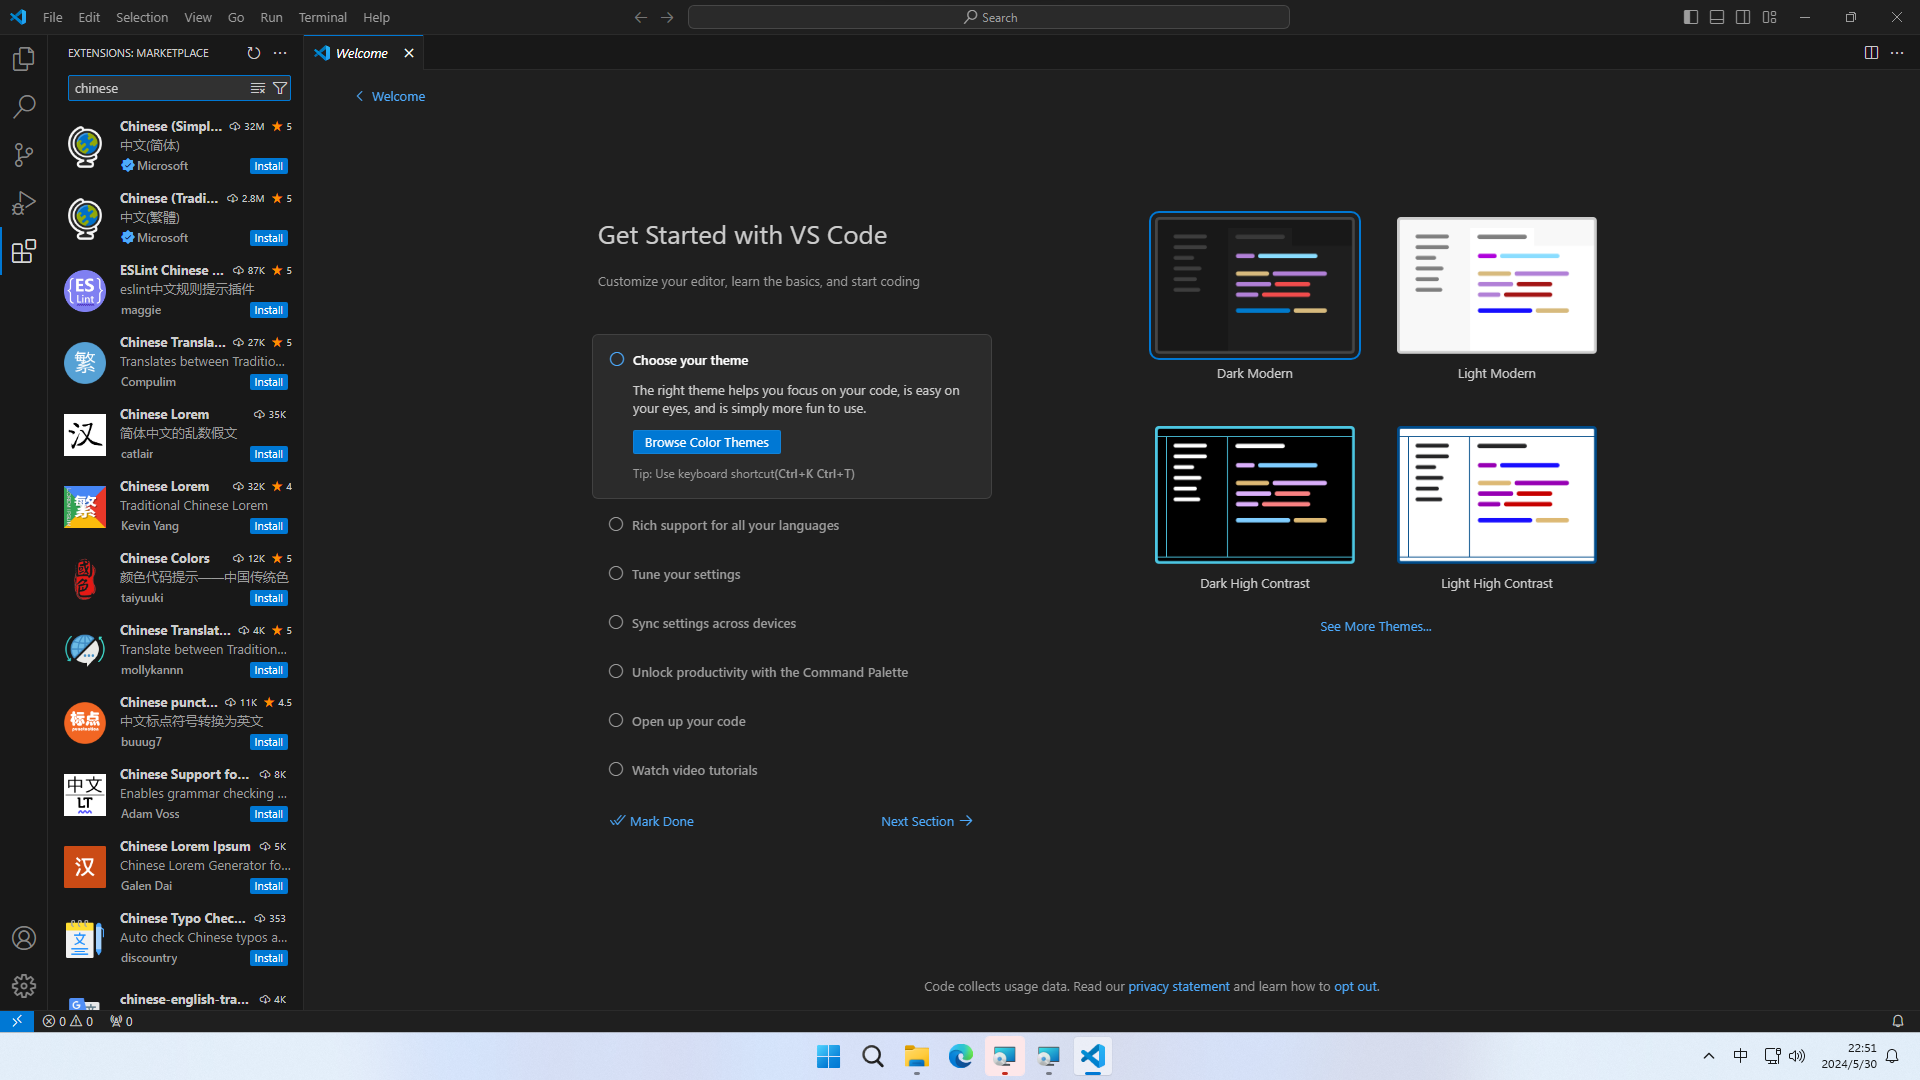Expand 'Watch video tutorials' step
The width and height of the screenshot is (1920, 1080).
(x=694, y=771)
